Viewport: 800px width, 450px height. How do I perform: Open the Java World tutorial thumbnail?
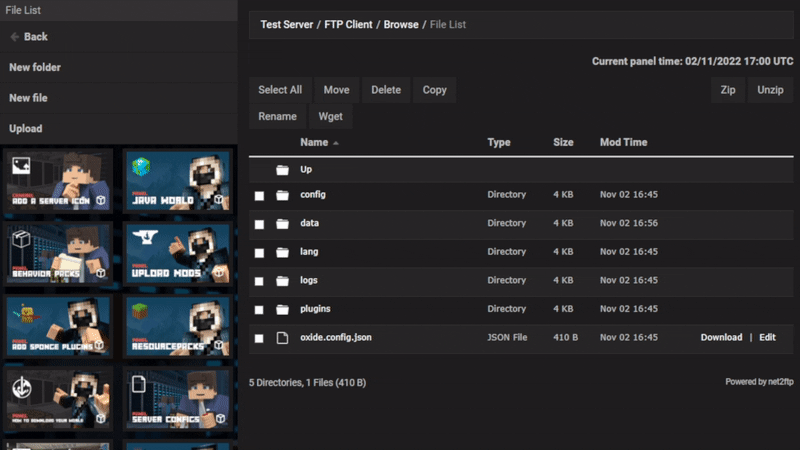coord(178,180)
